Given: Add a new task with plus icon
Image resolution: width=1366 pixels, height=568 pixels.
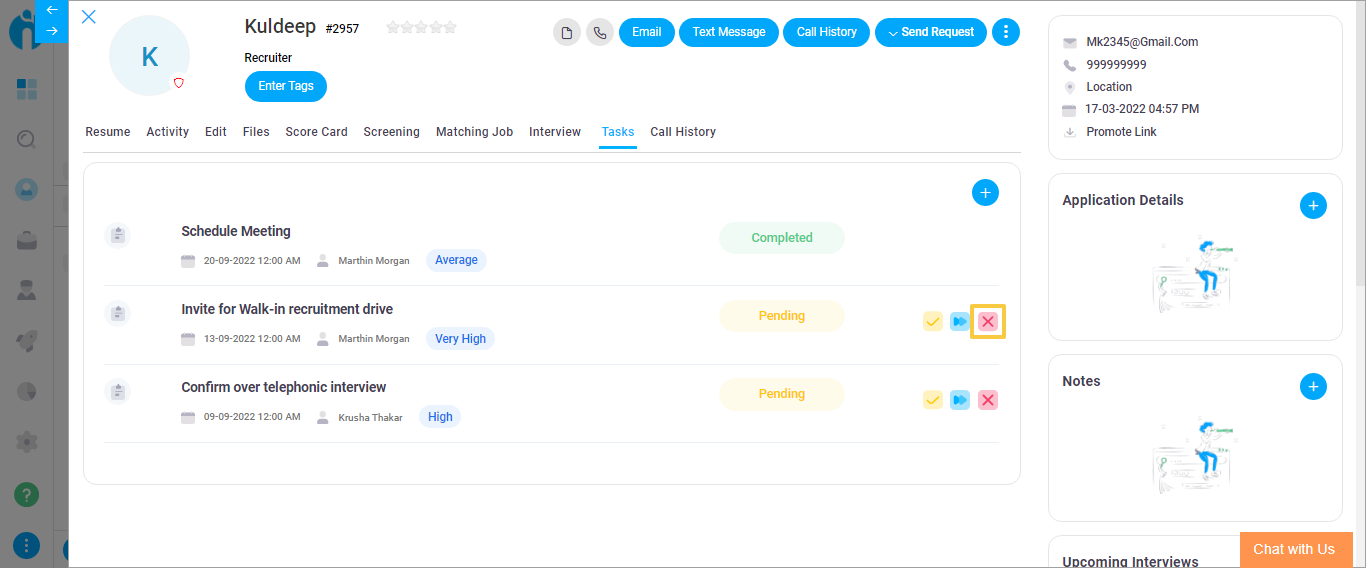Looking at the screenshot, I should tap(985, 193).
